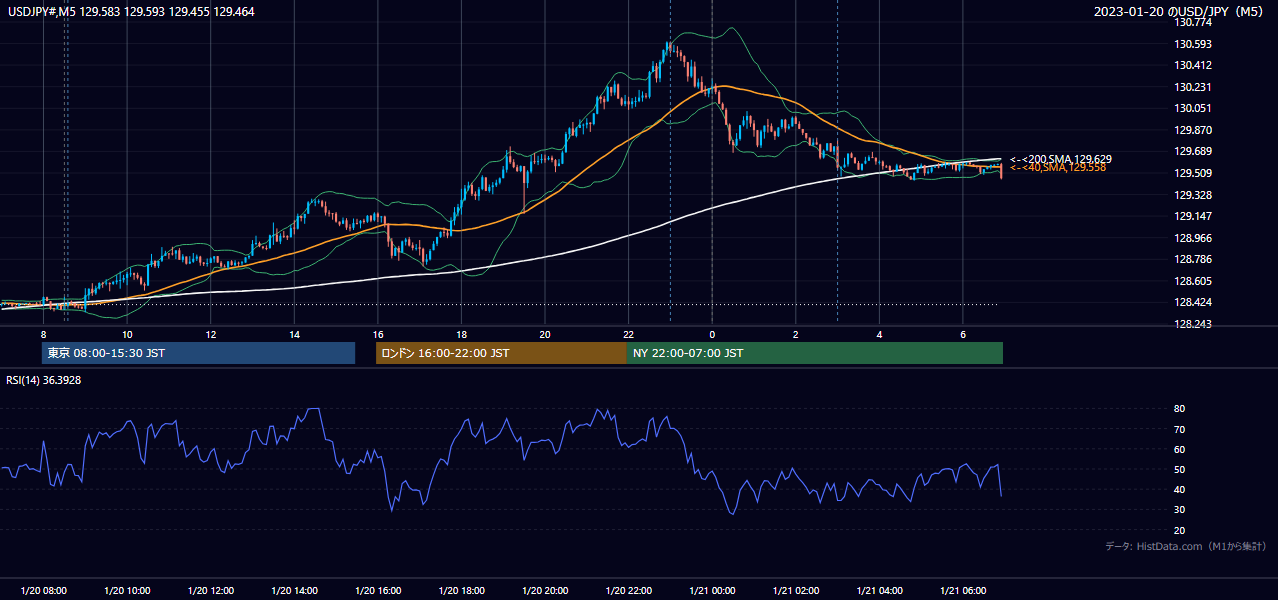Click price axis value 128.605

pos(1192,282)
